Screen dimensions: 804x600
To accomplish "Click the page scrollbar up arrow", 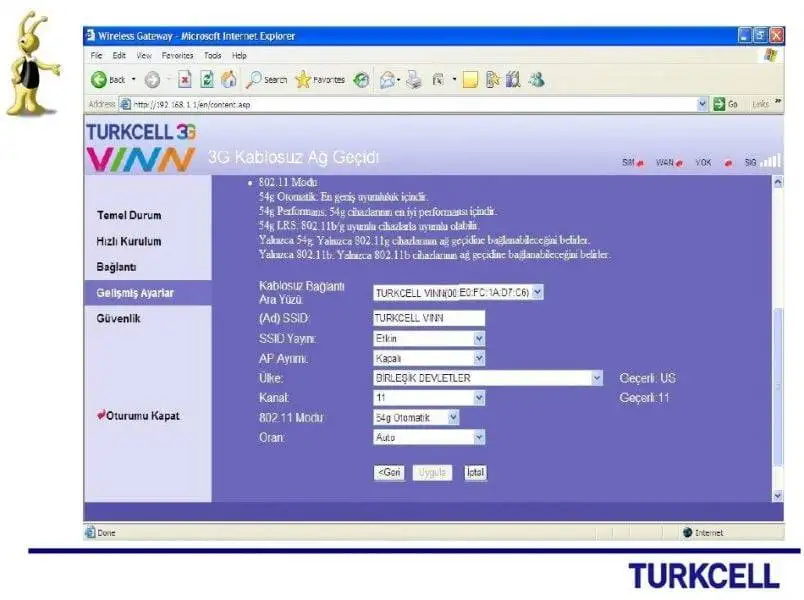I will pos(778,182).
